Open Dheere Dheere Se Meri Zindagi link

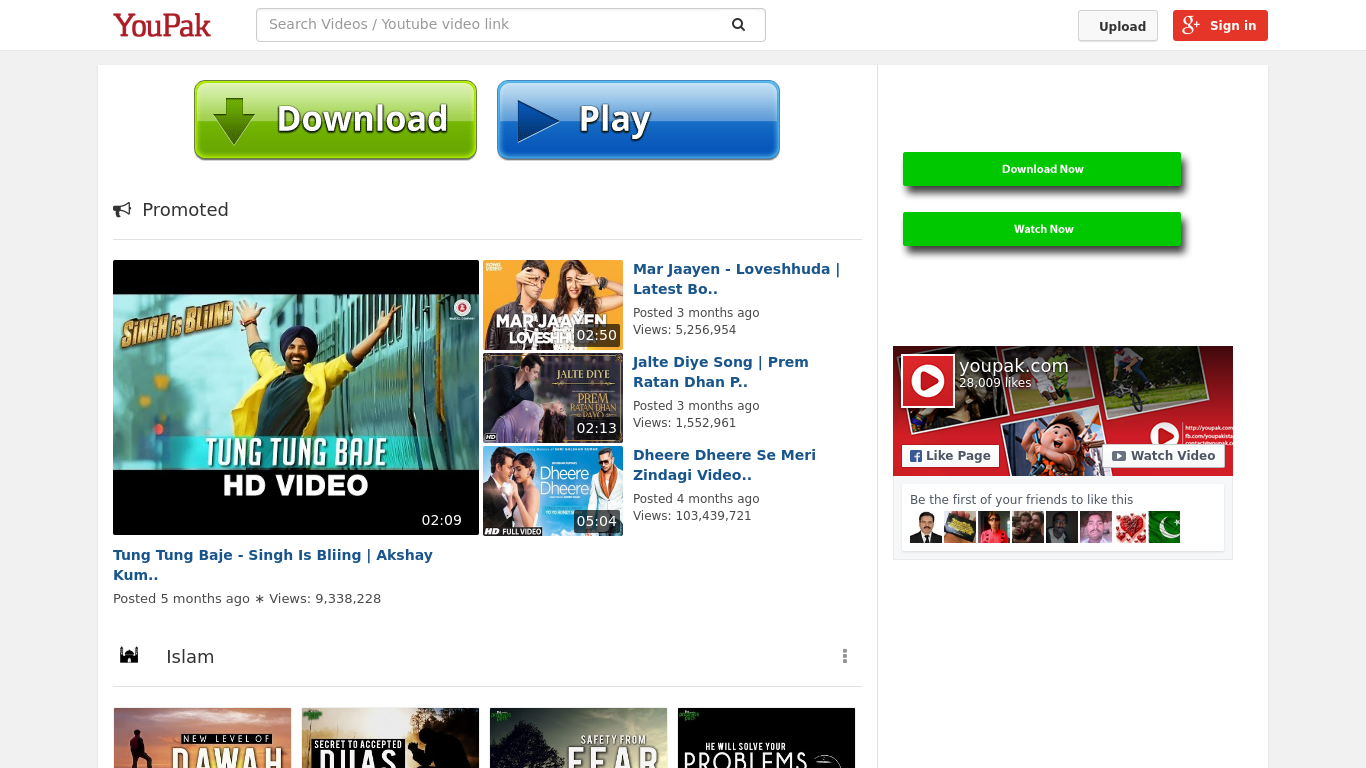(724, 465)
